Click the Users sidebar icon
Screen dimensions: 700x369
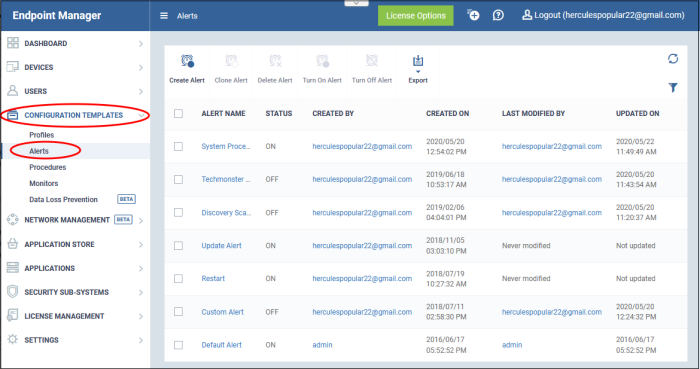pos(13,91)
